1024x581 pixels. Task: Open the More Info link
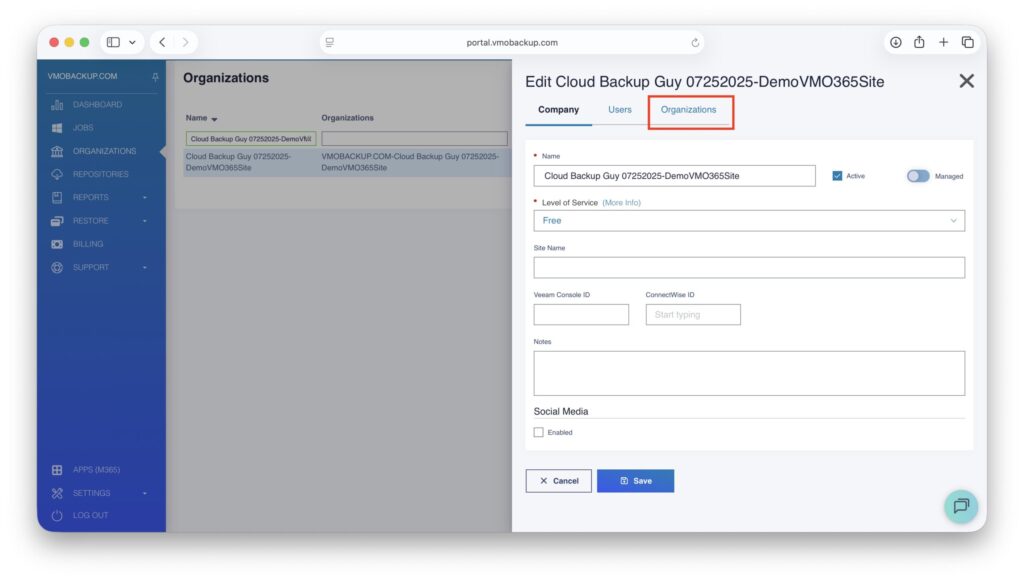(x=621, y=203)
